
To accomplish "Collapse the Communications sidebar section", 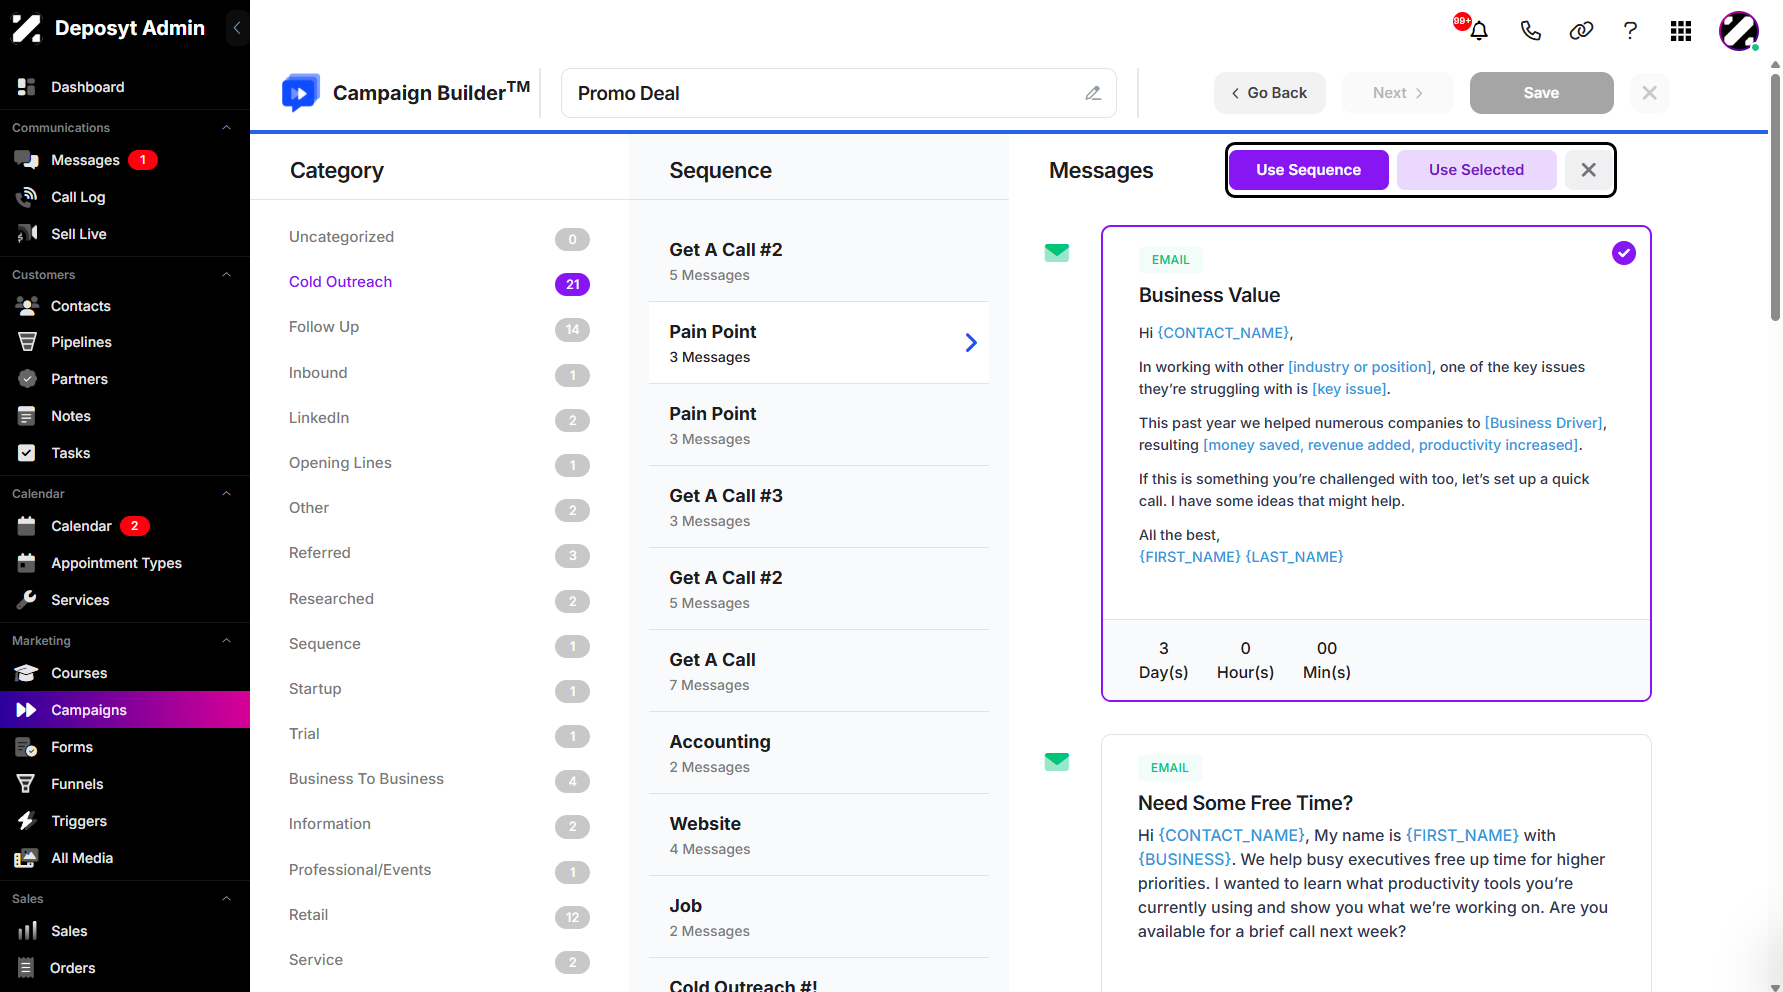I will click(x=226, y=128).
